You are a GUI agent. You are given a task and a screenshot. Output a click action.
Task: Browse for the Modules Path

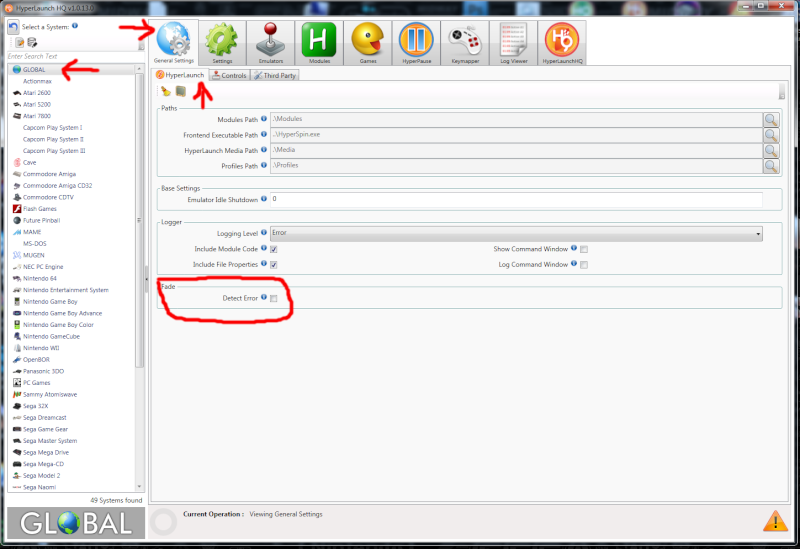(x=771, y=120)
